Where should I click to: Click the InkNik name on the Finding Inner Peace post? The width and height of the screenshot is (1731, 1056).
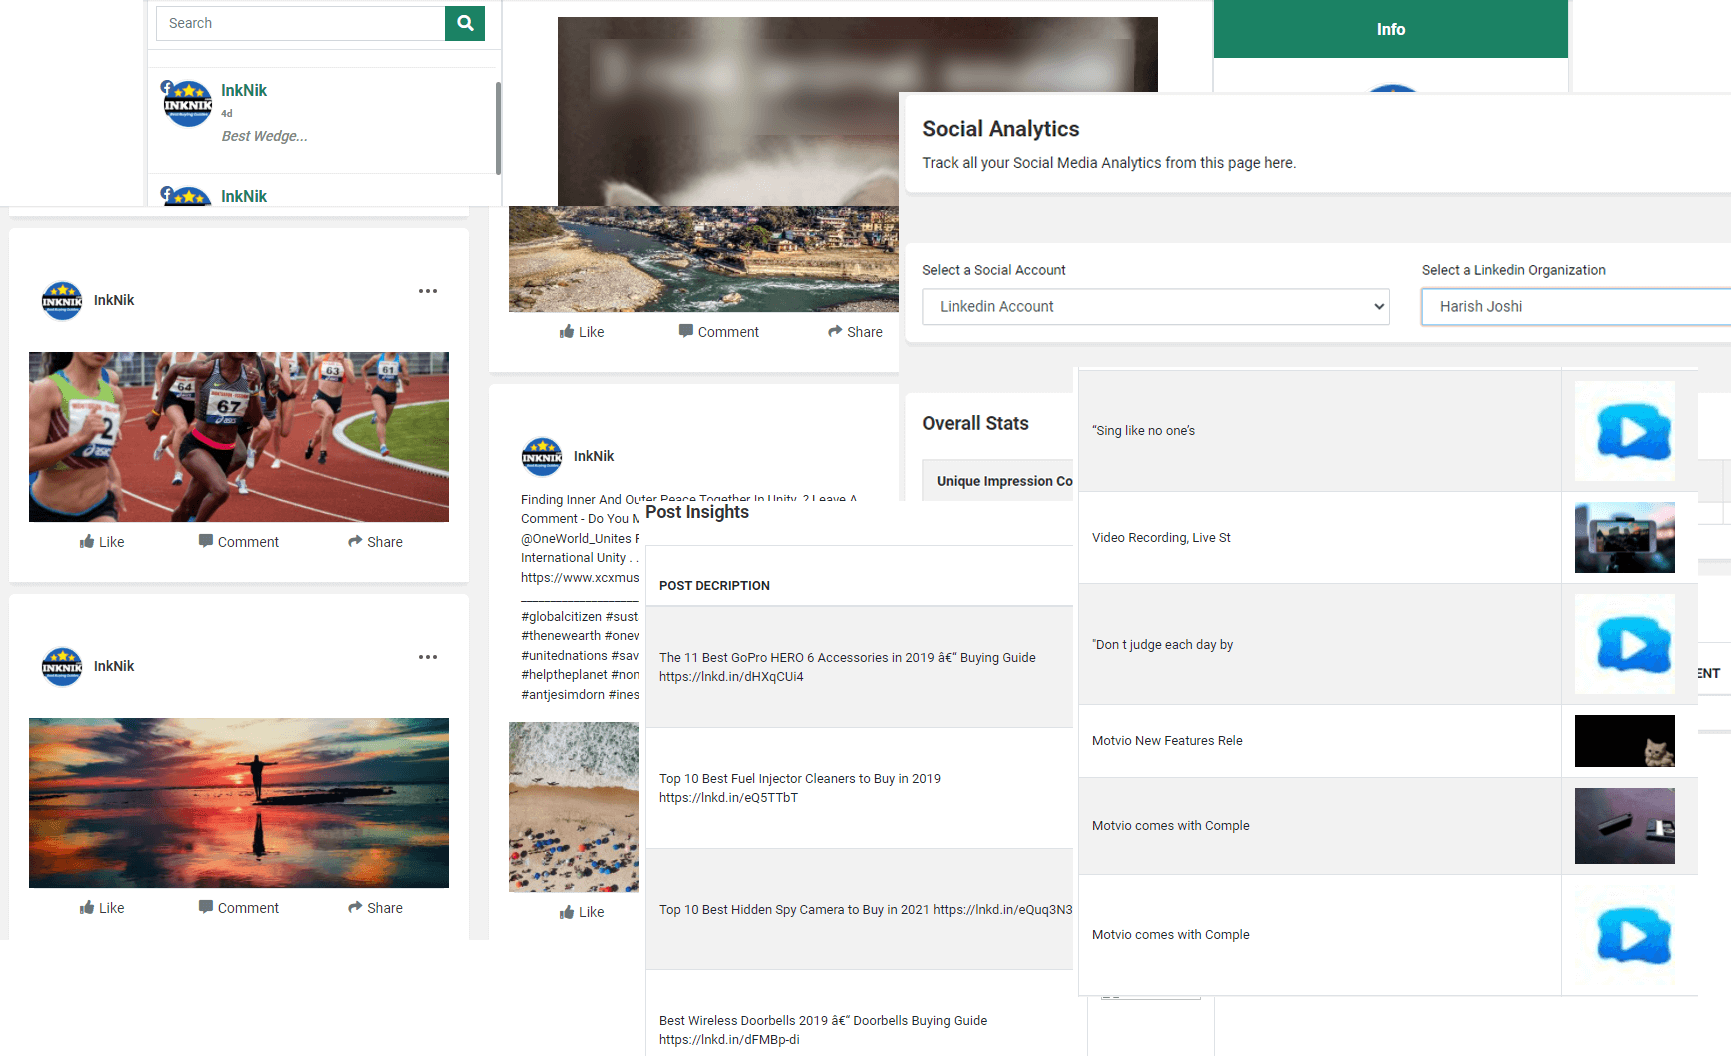tap(594, 456)
